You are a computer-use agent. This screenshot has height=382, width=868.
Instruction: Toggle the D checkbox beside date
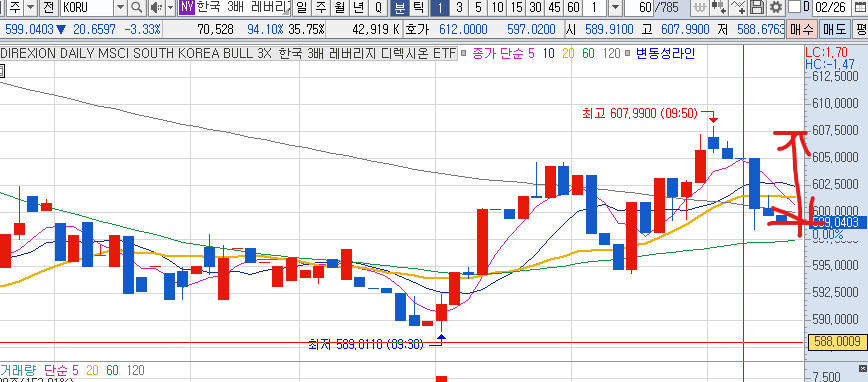click(x=795, y=7)
